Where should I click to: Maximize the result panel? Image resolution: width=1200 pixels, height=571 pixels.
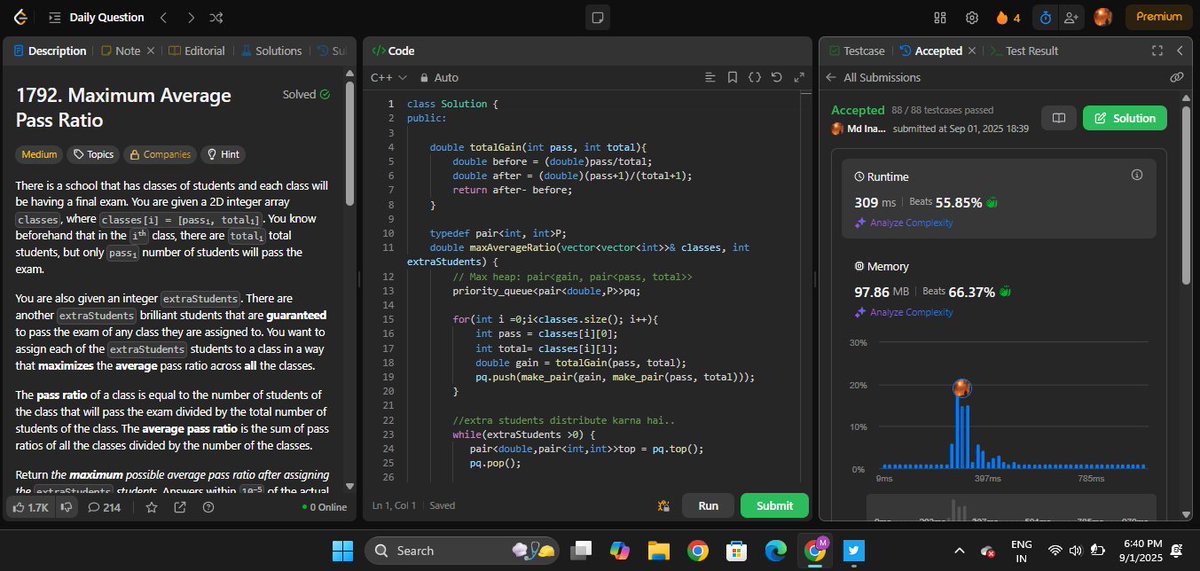1157,50
